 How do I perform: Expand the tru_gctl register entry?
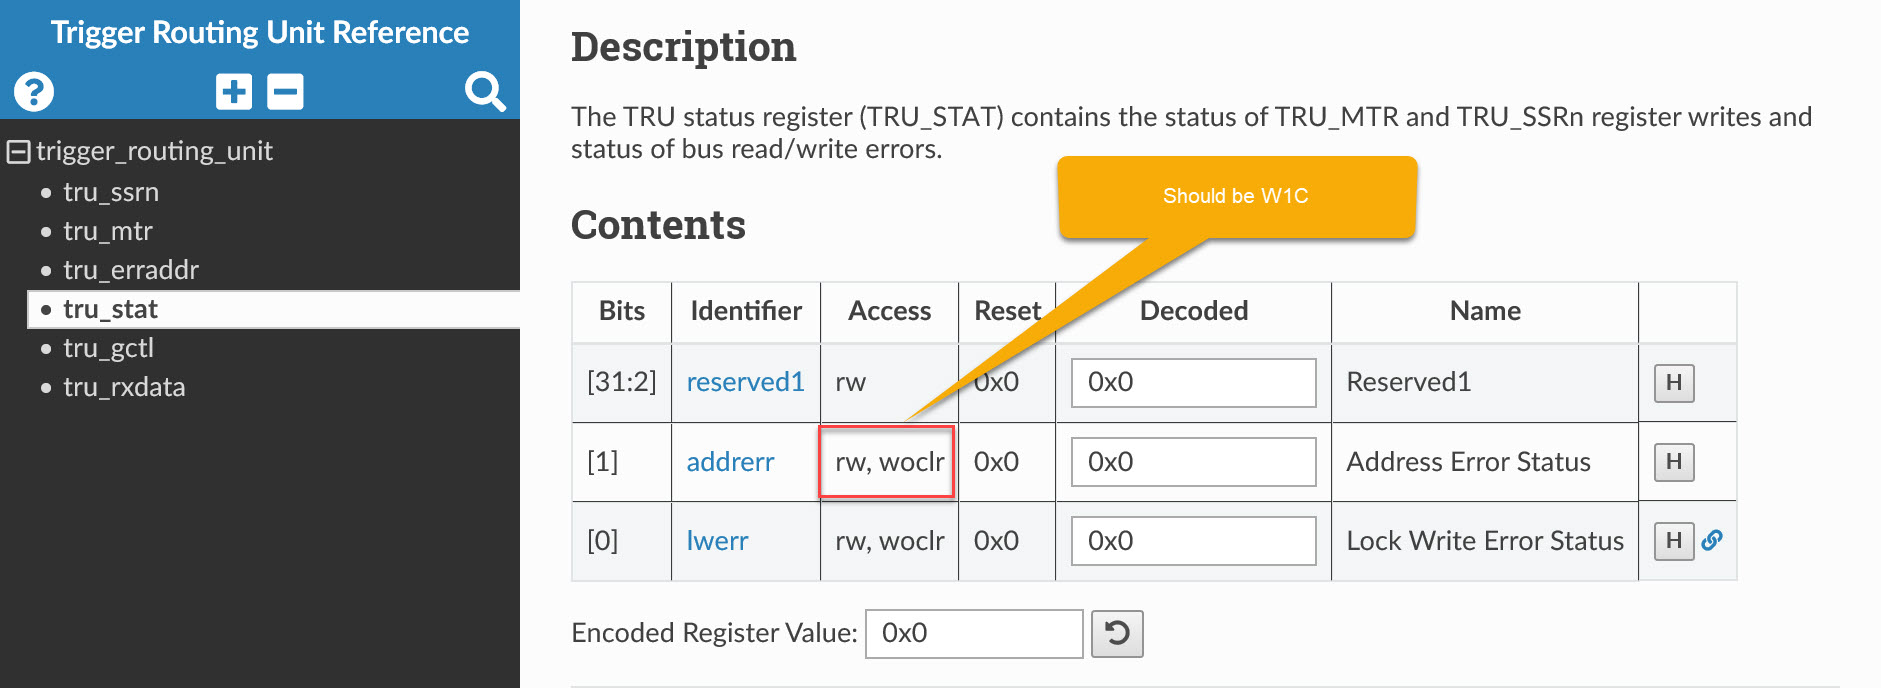(108, 348)
